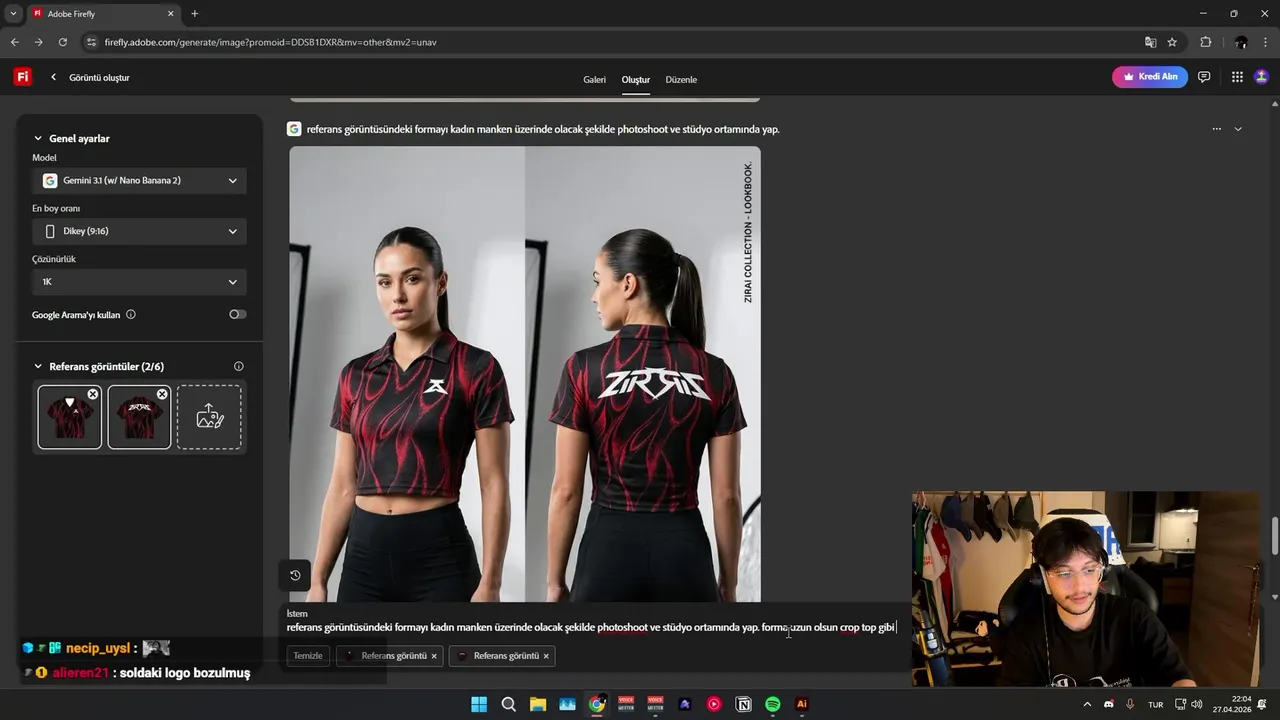Collapse the Genel ayarlar section
This screenshot has height=720, width=1280.
coord(38,139)
